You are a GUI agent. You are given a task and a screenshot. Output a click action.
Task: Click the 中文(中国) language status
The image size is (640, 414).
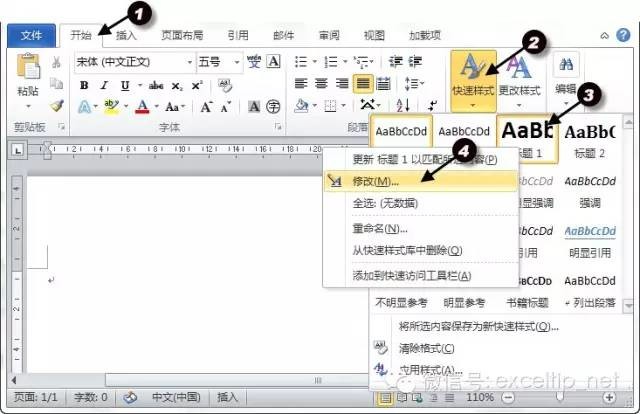pyautogui.click(x=176, y=397)
